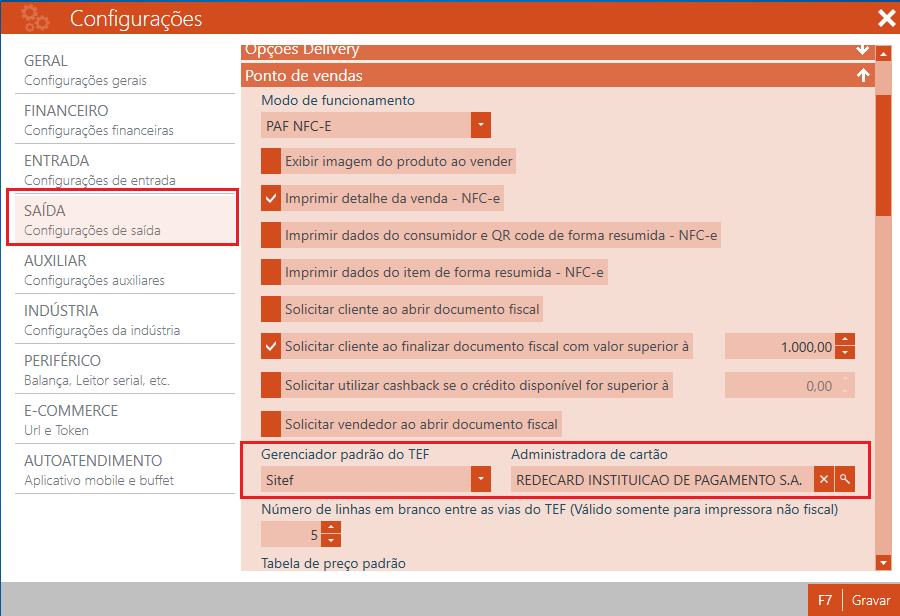Click the Gravar button

(x=870, y=600)
